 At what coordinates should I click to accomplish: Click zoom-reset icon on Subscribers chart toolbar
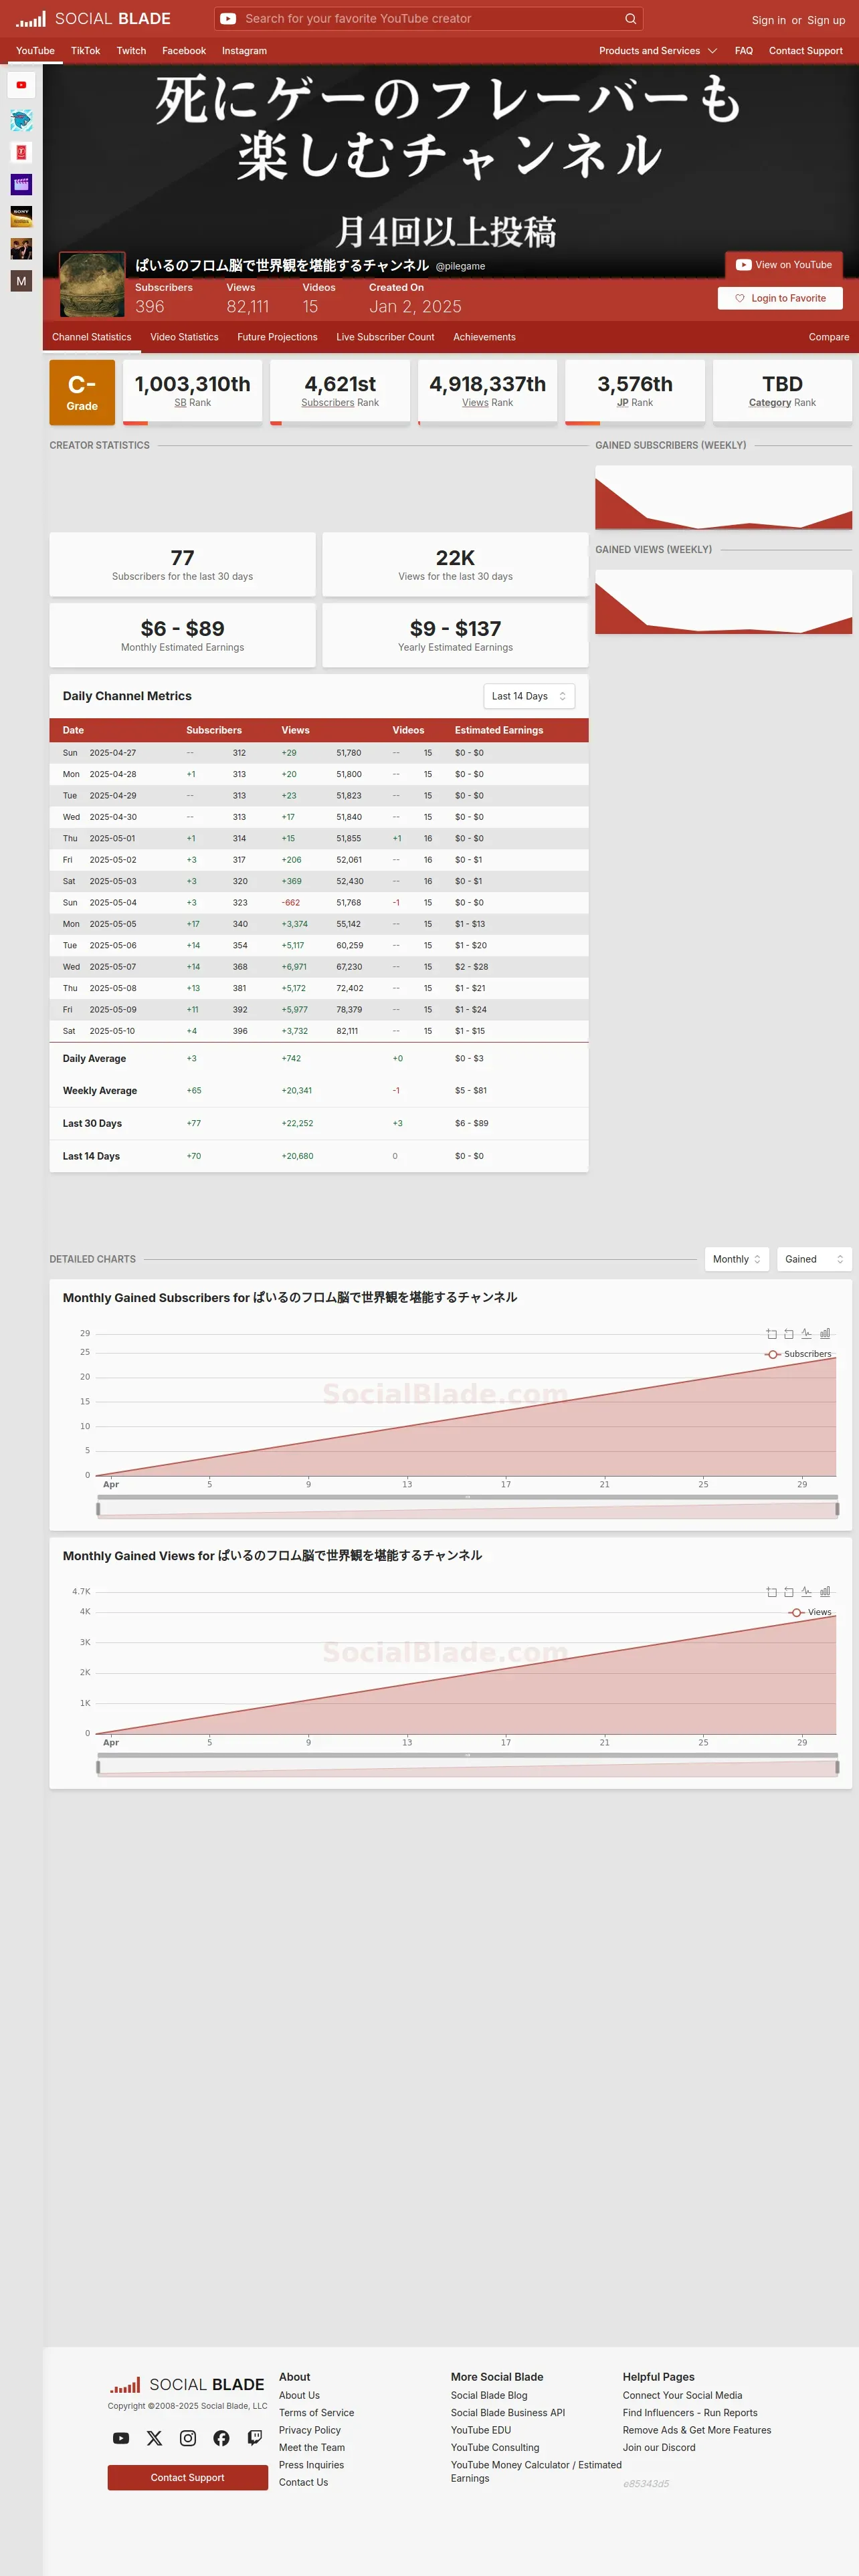pyautogui.click(x=789, y=1333)
